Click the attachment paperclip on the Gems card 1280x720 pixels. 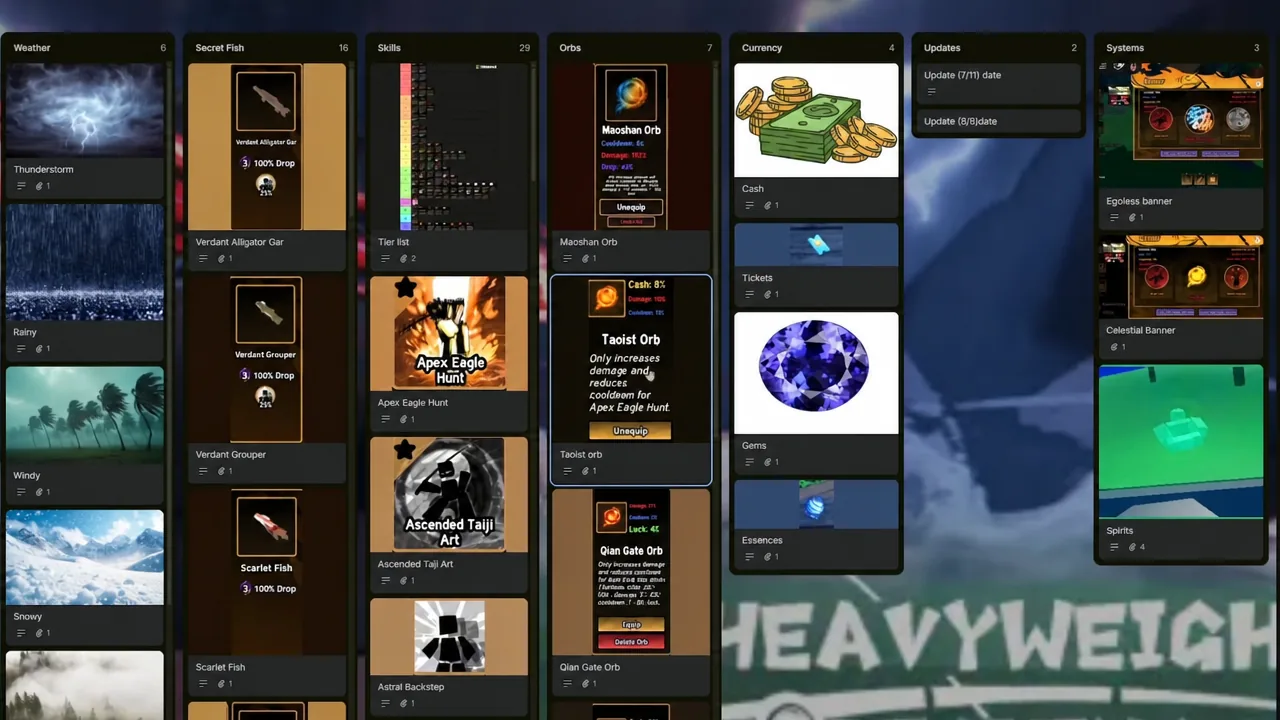click(x=770, y=462)
